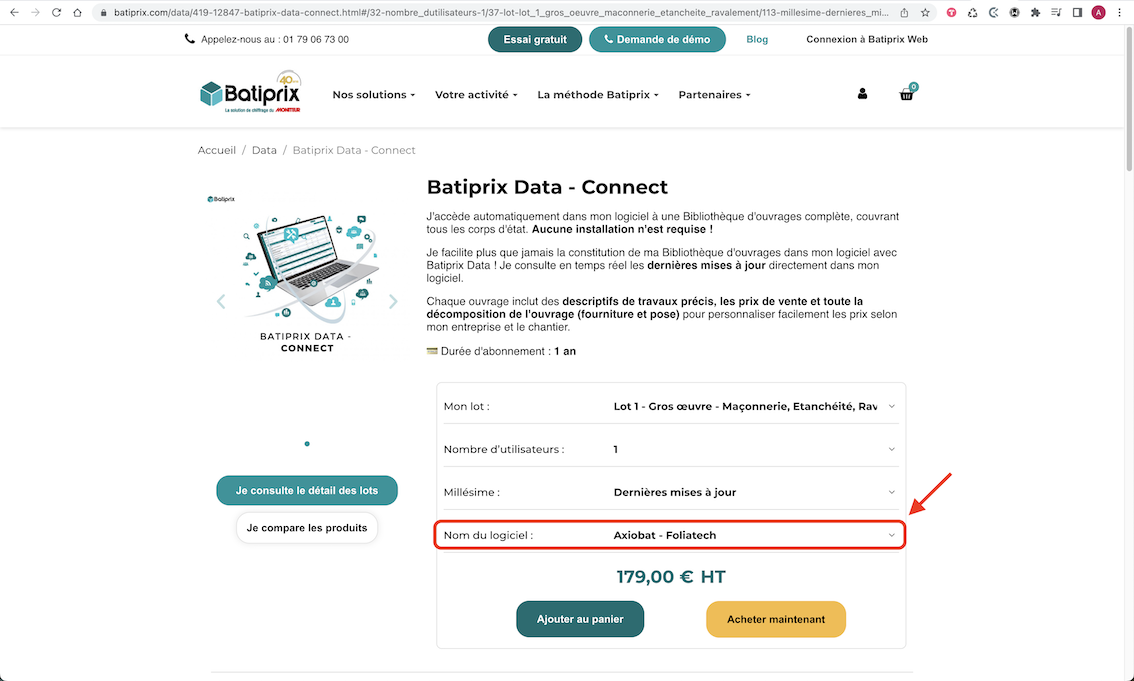Click the carousel indicator dot under image
The width and height of the screenshot is (1134, 681).
(x=307, y=443)
